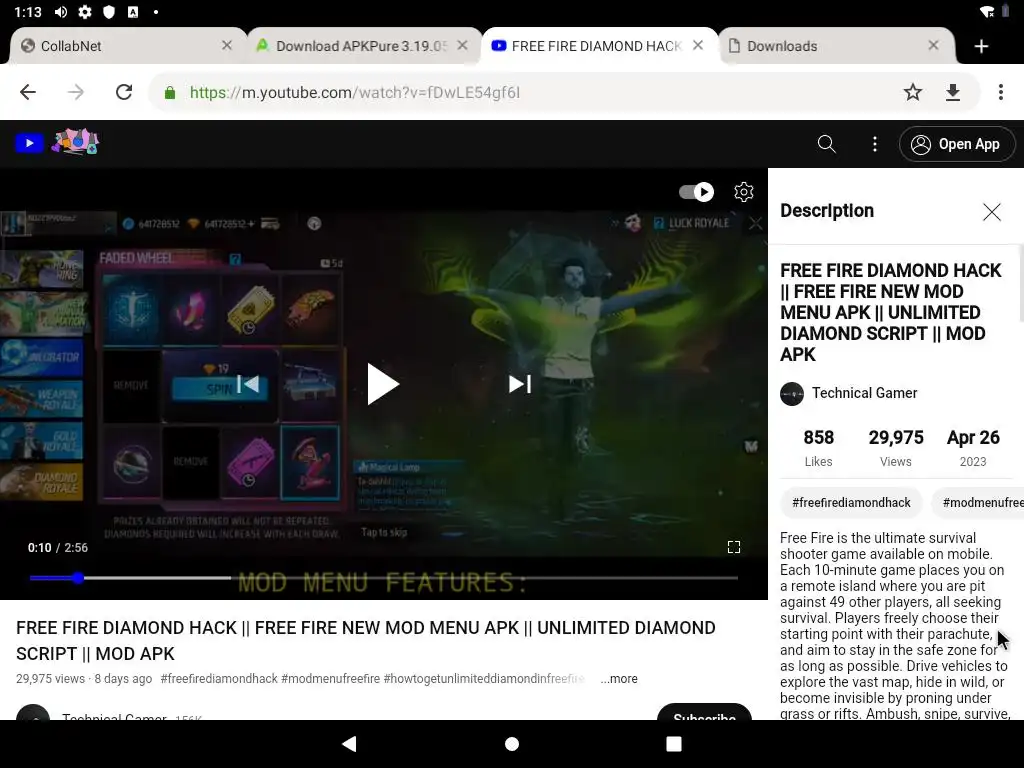
Task: Open the browser three-dot menu
Action: [1000, 92]
